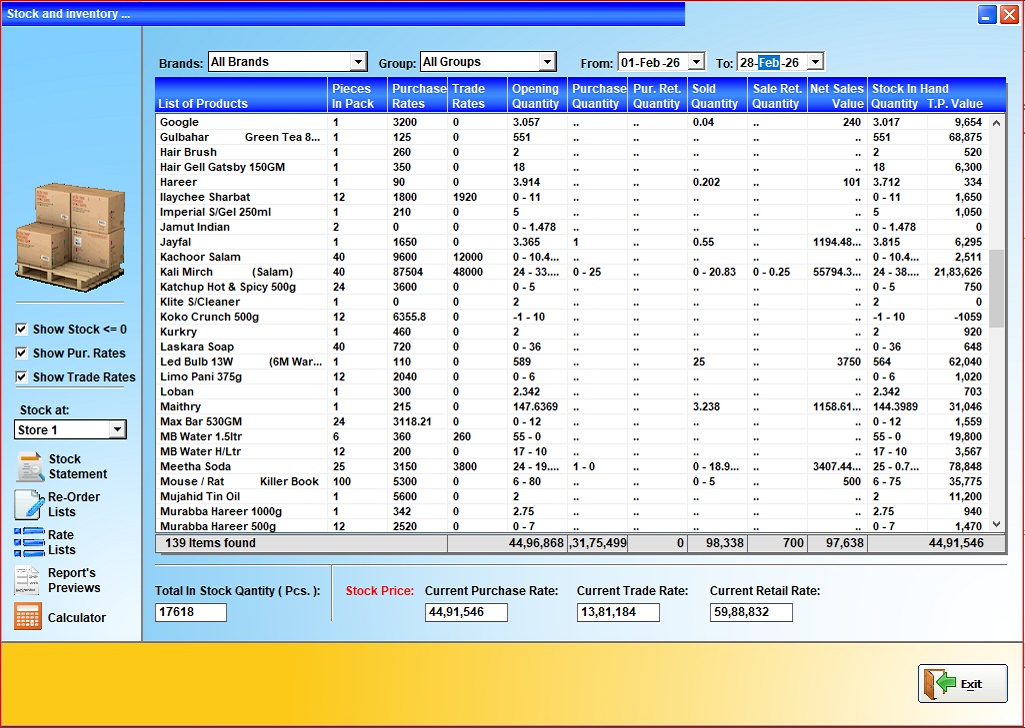
Task: Select the Led Bulb 13W row
Action: (572, 362)
